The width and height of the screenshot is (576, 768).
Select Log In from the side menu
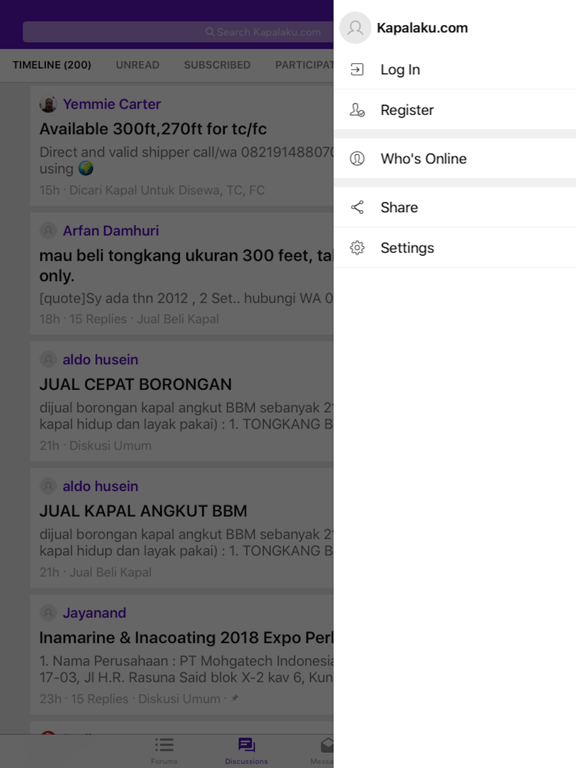tap(455, 70)
